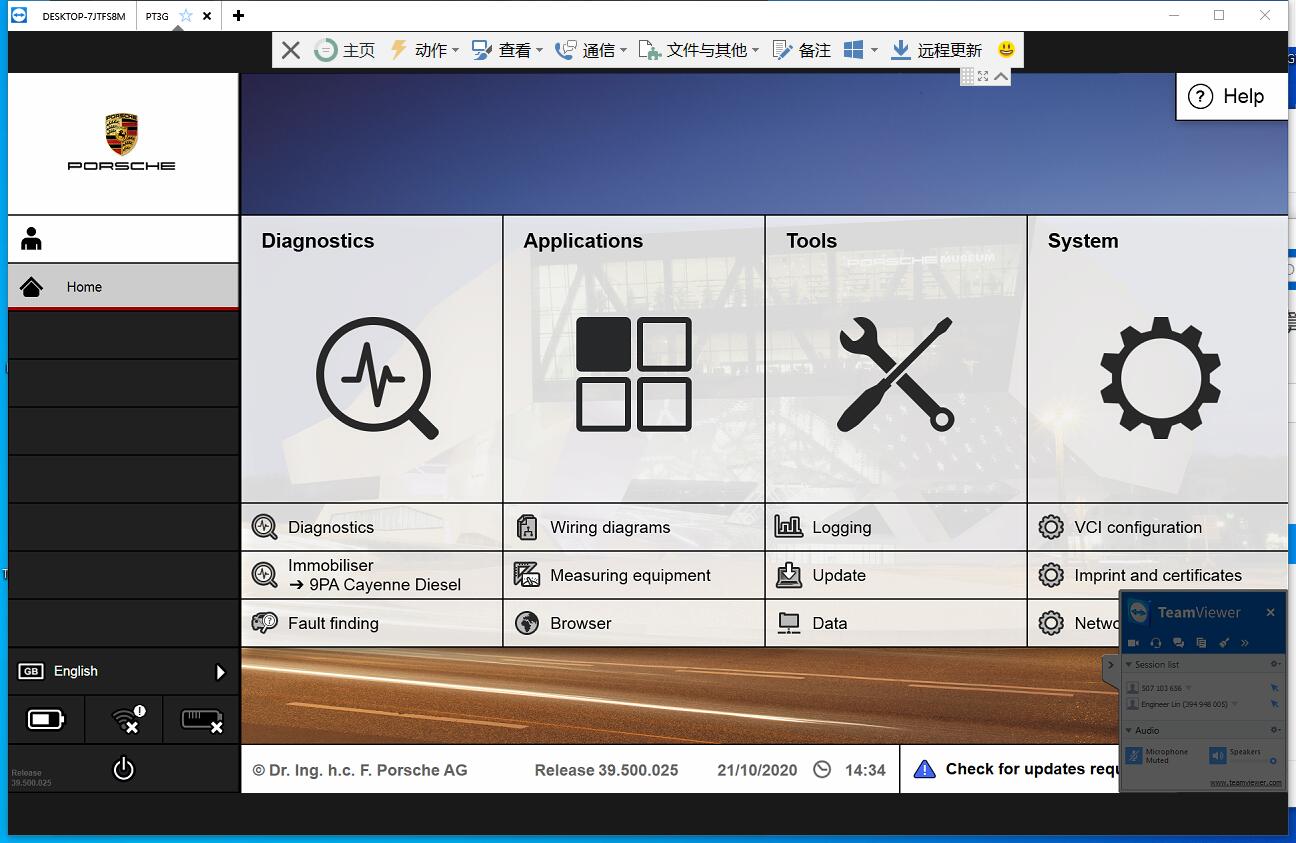This screenshot has height=843, width=1296.
Task: Click the VCI disconnected status icon
Action: 201,720
